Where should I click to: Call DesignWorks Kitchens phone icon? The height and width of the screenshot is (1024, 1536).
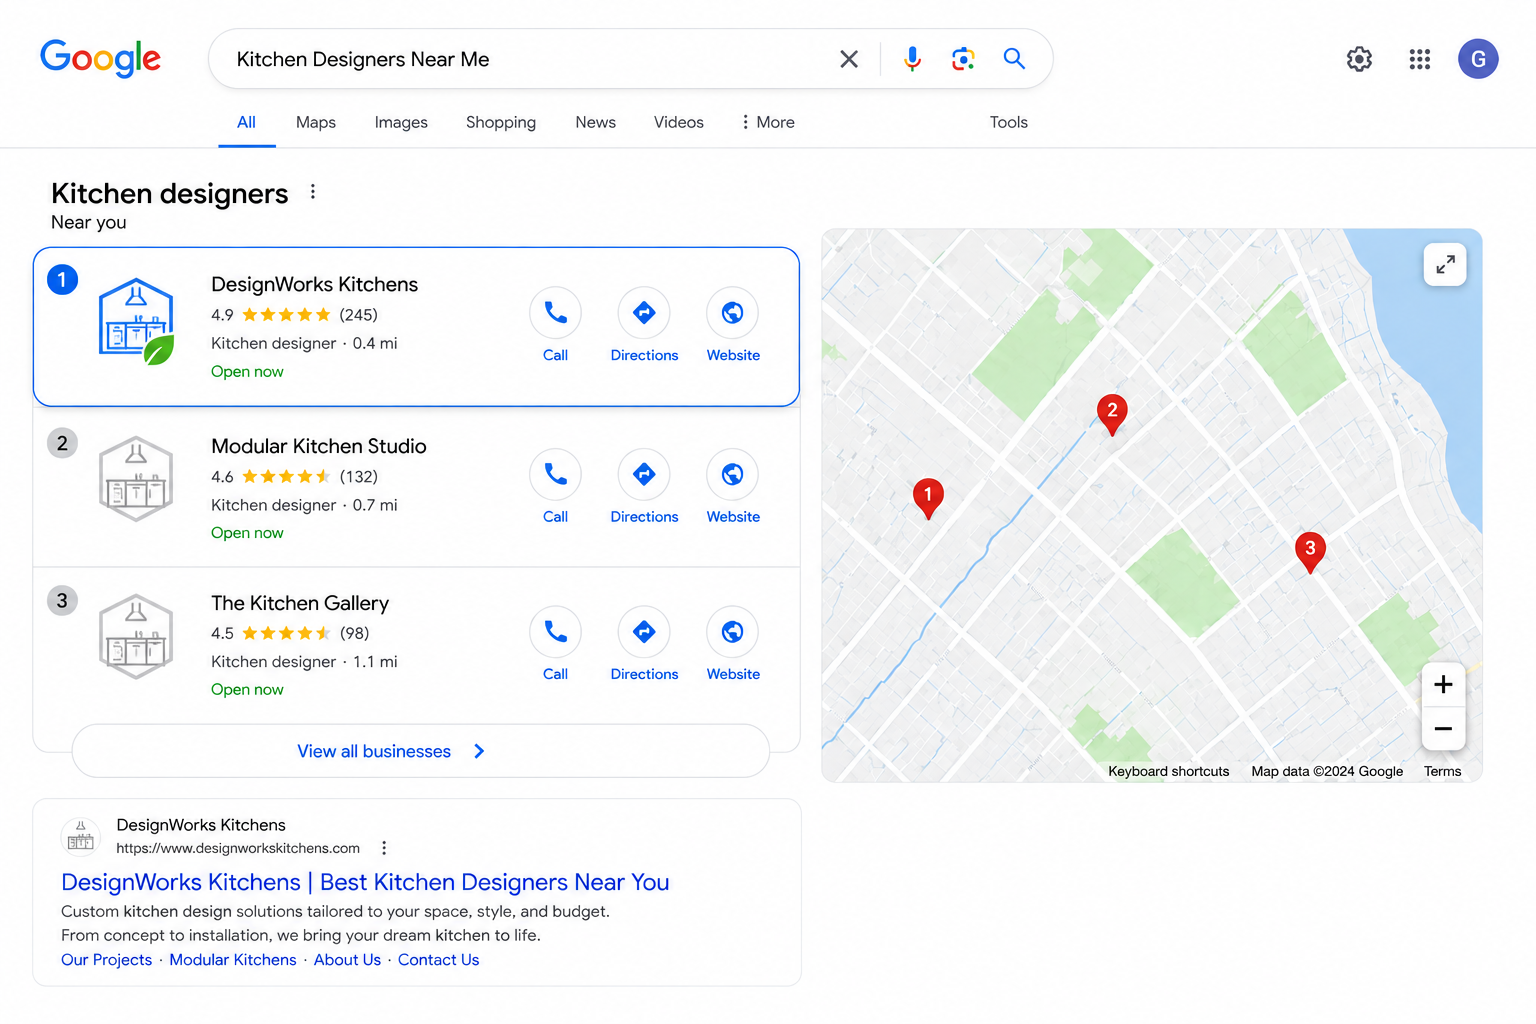pos(555,313)
